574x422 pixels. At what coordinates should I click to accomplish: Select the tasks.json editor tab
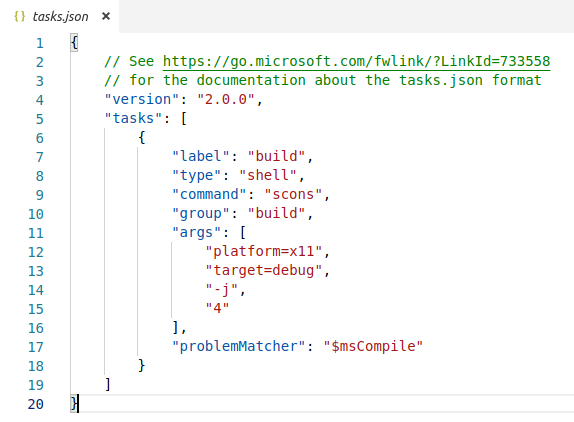tap(59, 16)
